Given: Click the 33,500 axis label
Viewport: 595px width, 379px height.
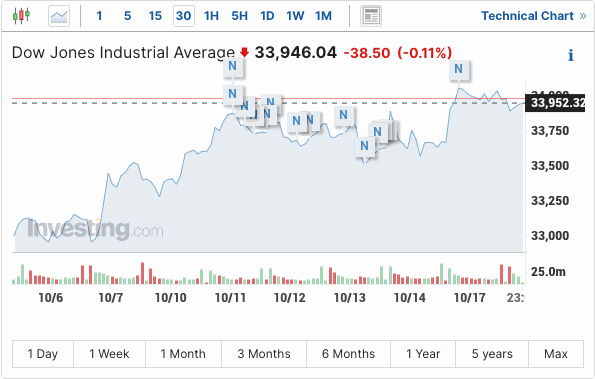Looking at the screenshot, I should click(x=550, y=166).
